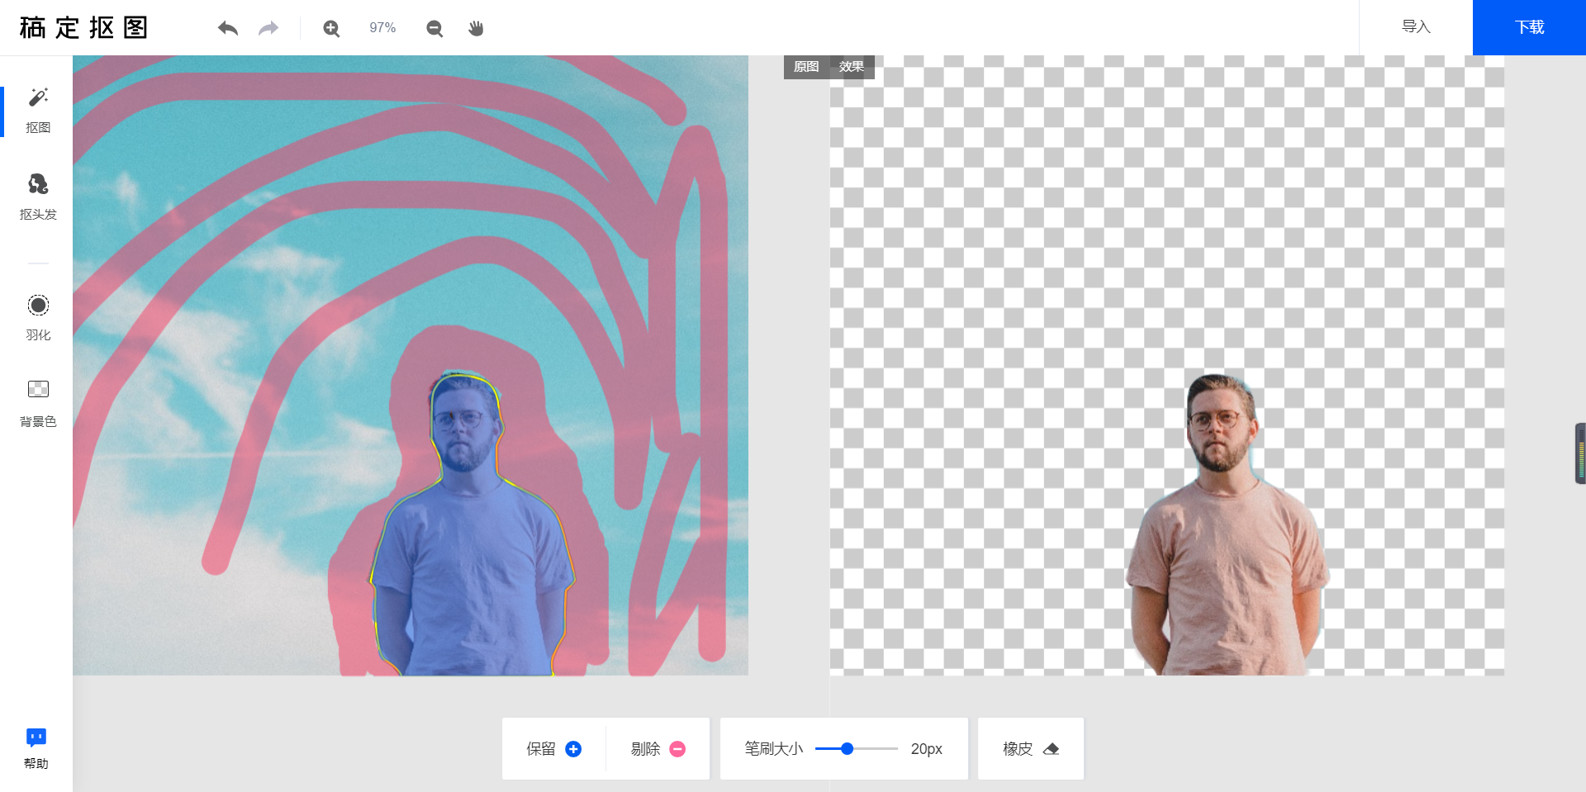Click the zoom out magnifier icon
1586x792 pixels.
click(x=434, y=28)
